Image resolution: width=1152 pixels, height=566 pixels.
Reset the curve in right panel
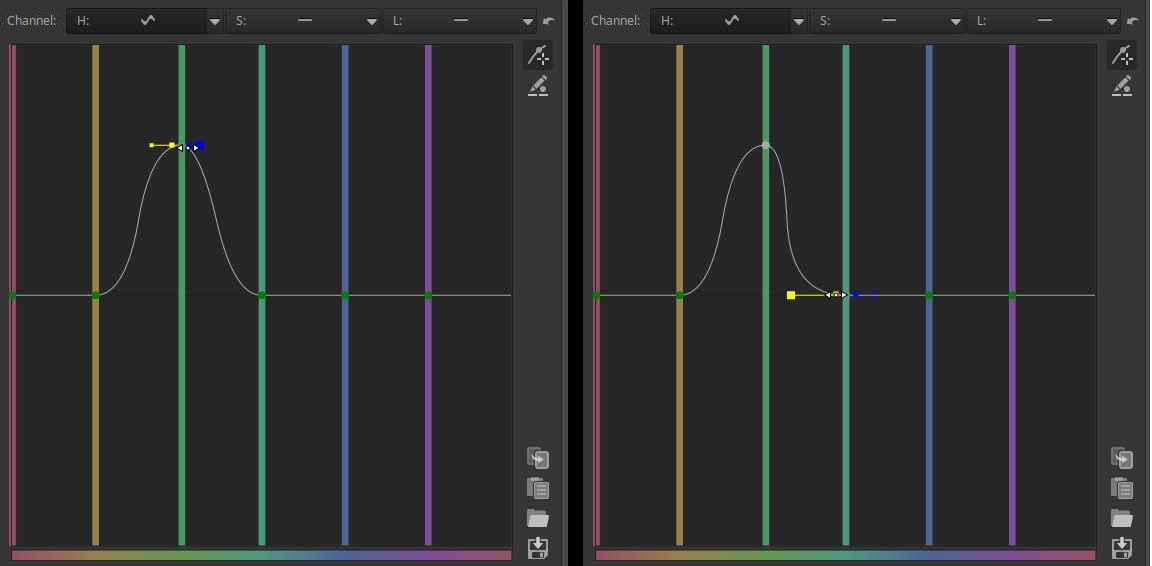[x=1133, y=21]
